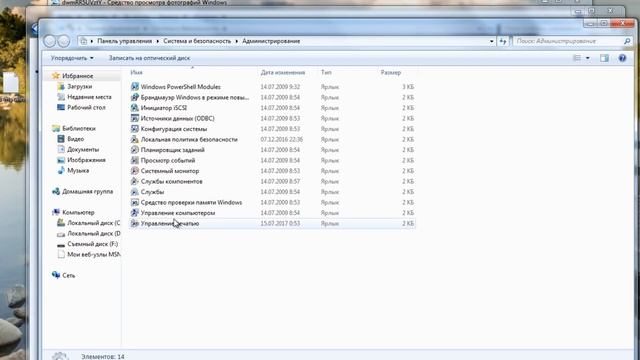This screenshot has width=640, height=360.
Task: Click the search magnifier icon
Action: [x=627, y=41]
